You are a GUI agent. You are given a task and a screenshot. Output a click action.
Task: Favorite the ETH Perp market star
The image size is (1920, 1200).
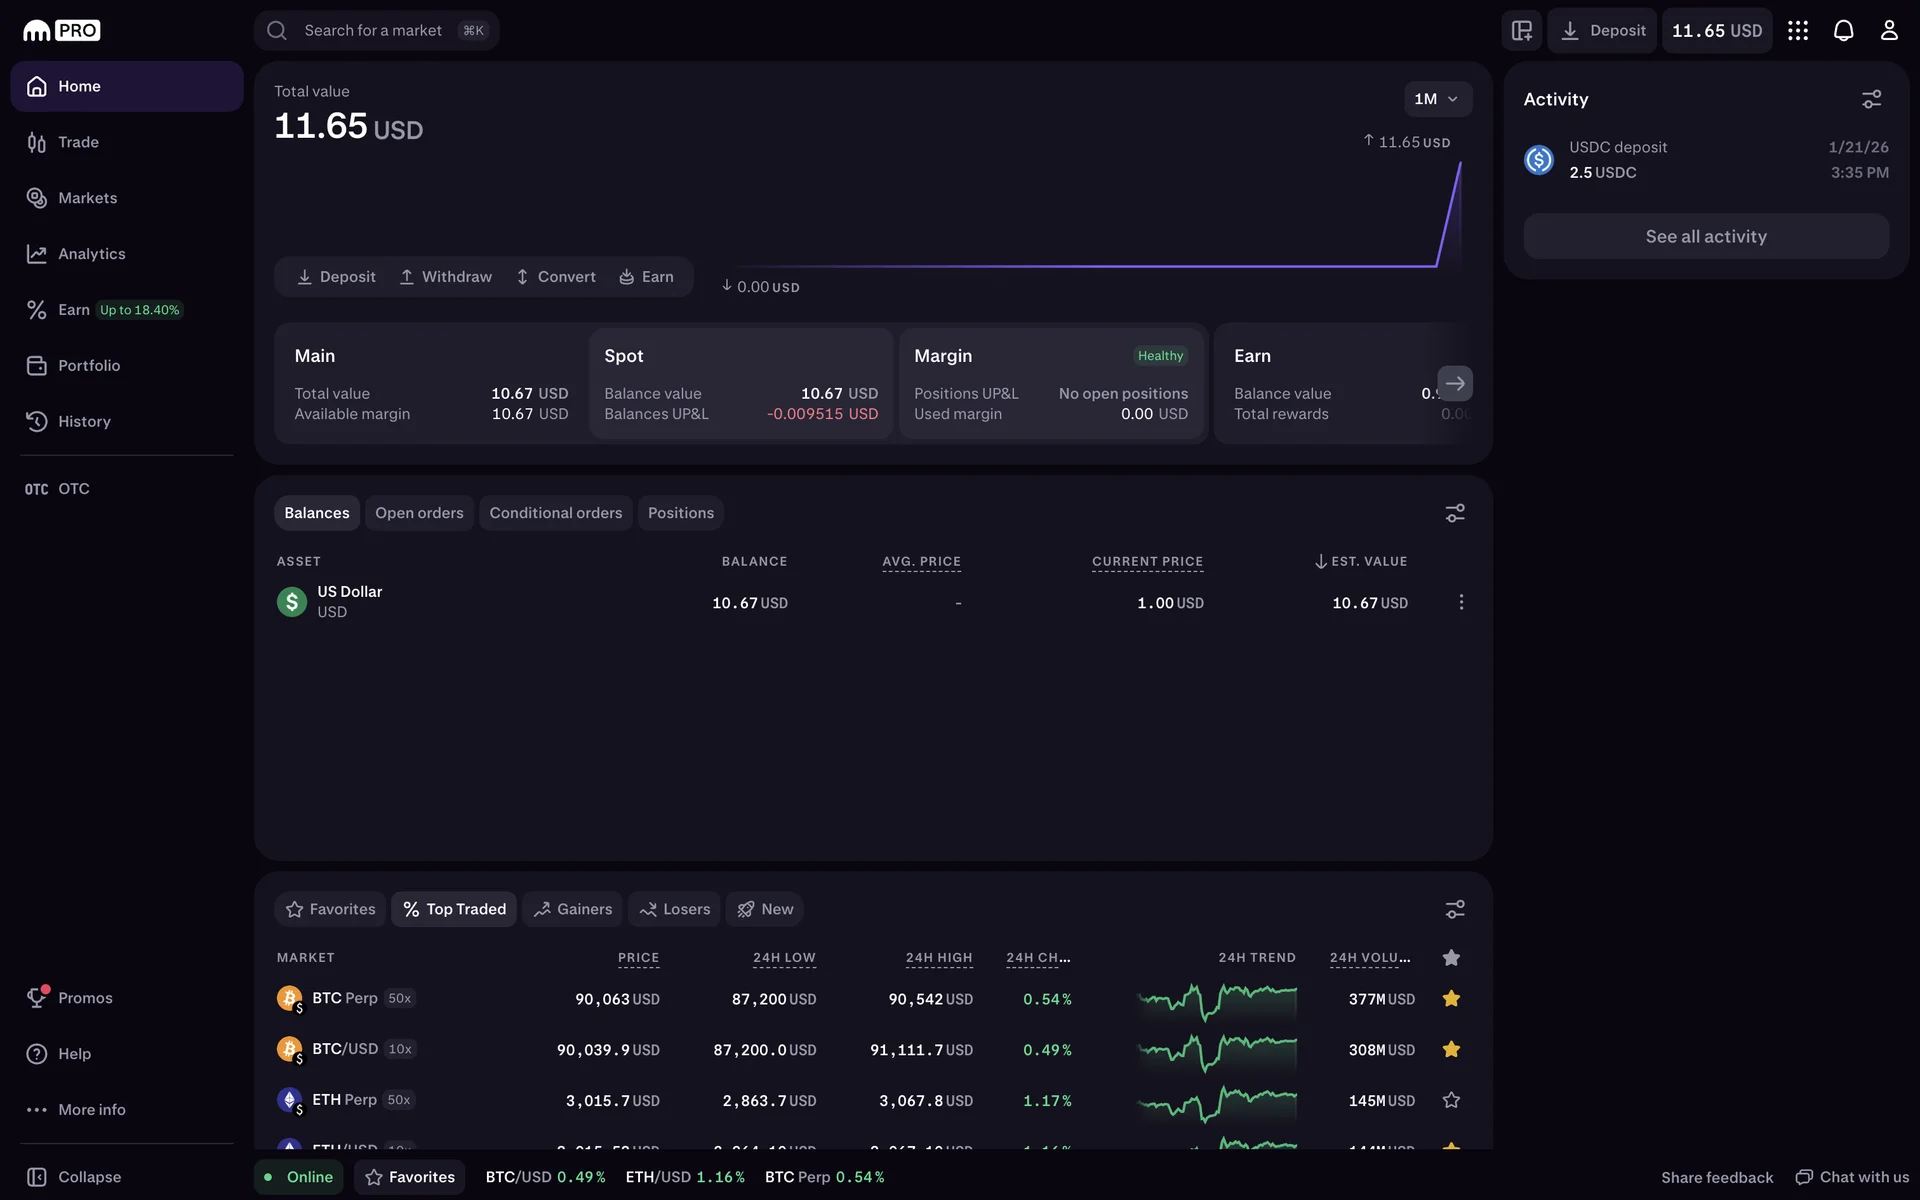(x=1451, y=1100)
